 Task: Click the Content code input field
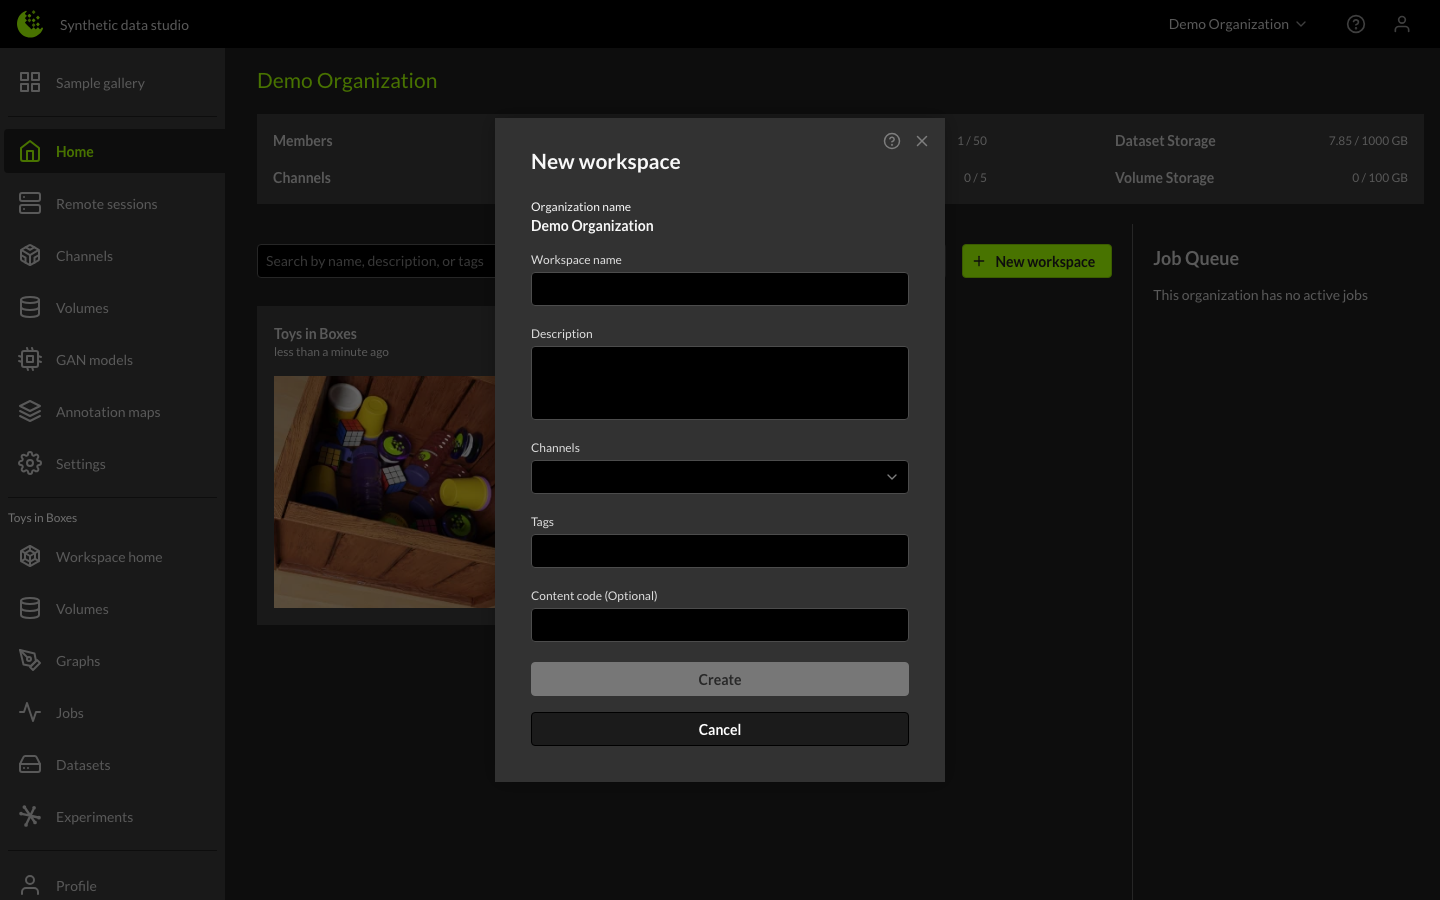coord(719,625)
